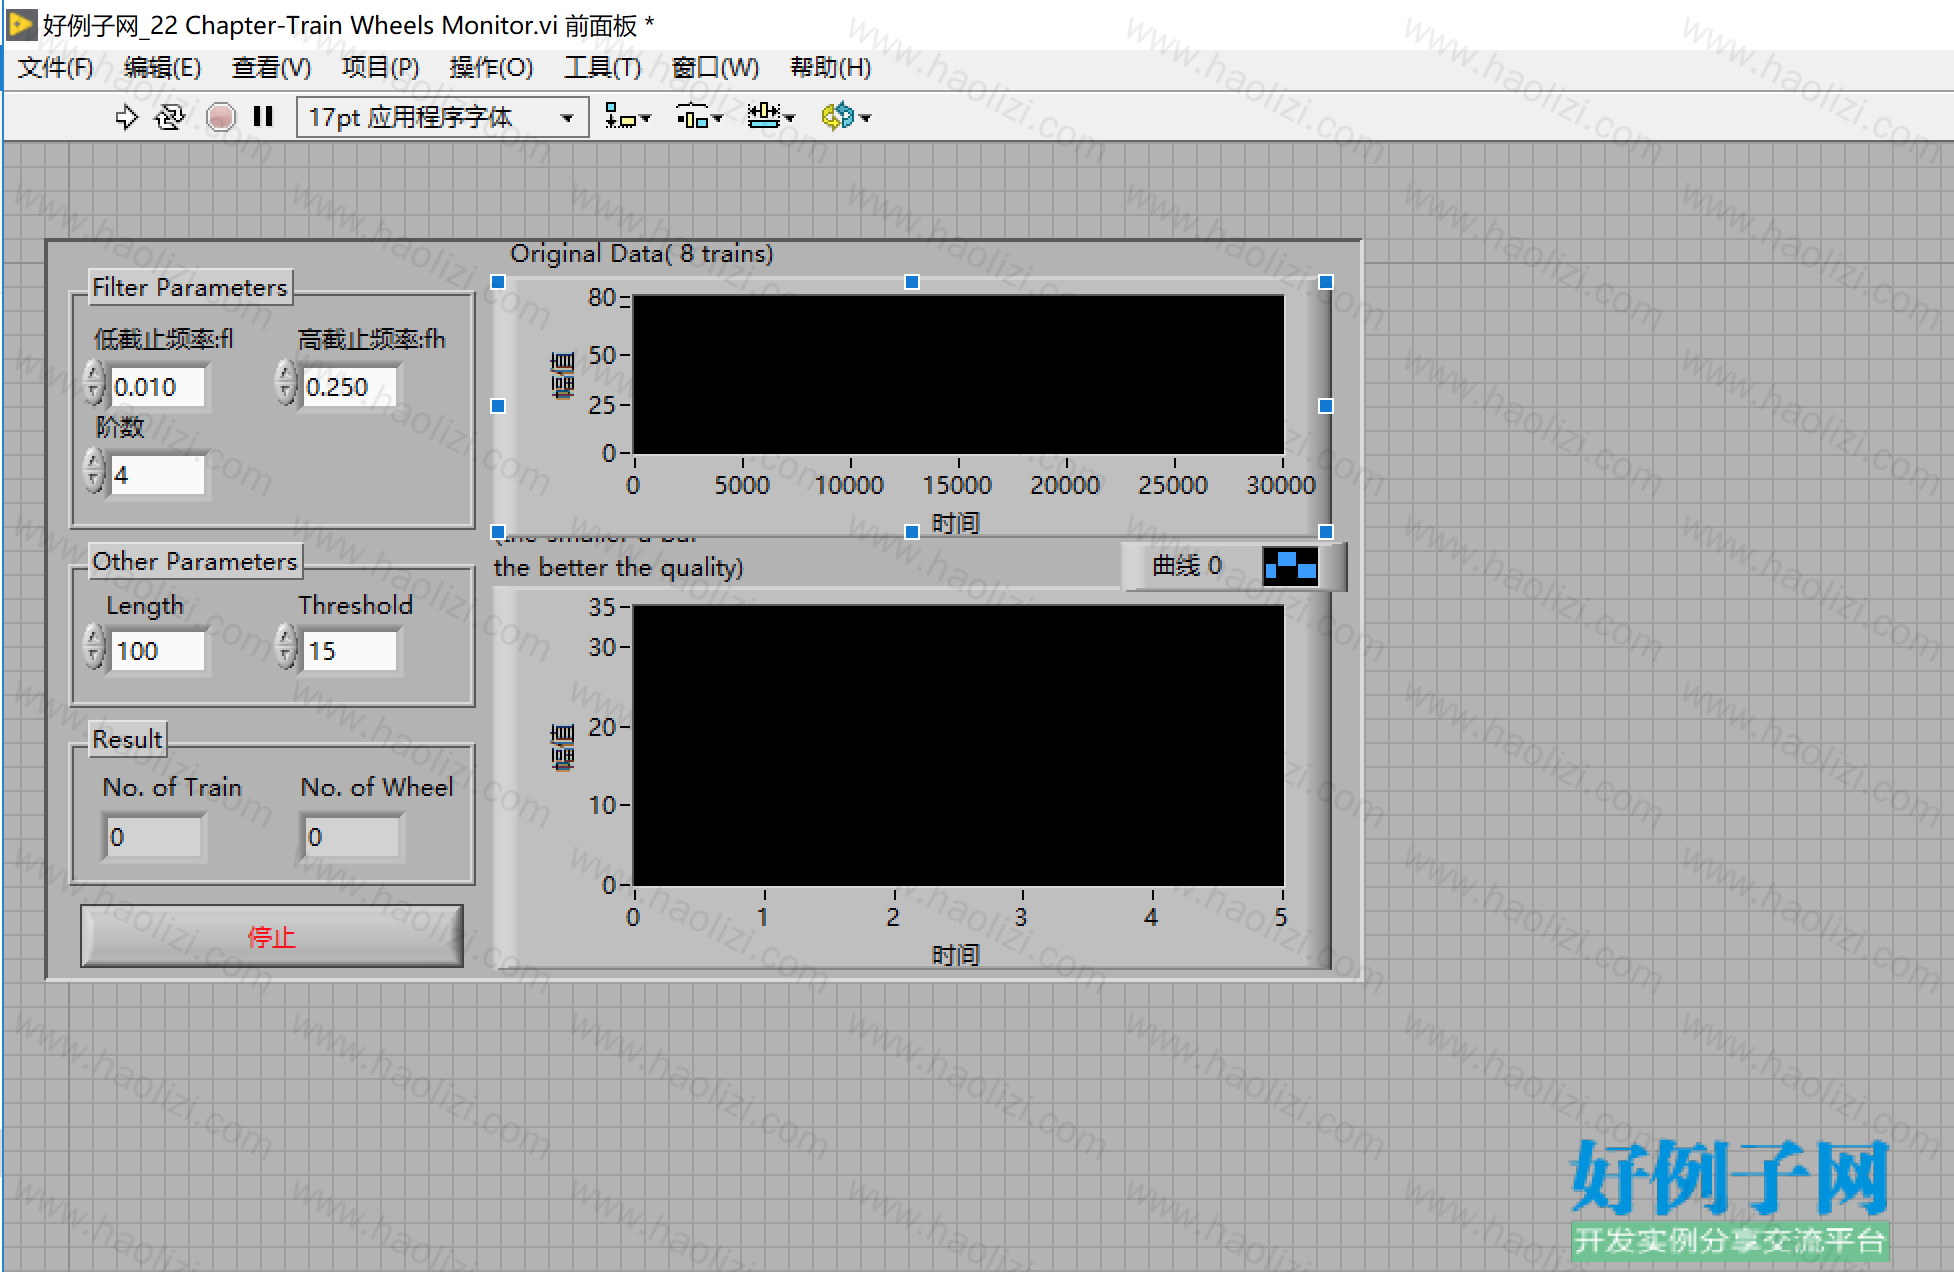Screen dimensions: 1954x1272
Task: Open the 项目(P) menu
Action: [x=380, y=67]
